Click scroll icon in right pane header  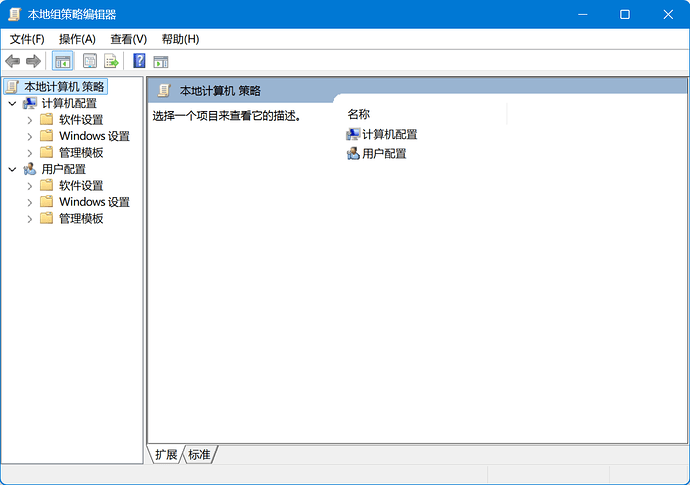pos(164,90)
